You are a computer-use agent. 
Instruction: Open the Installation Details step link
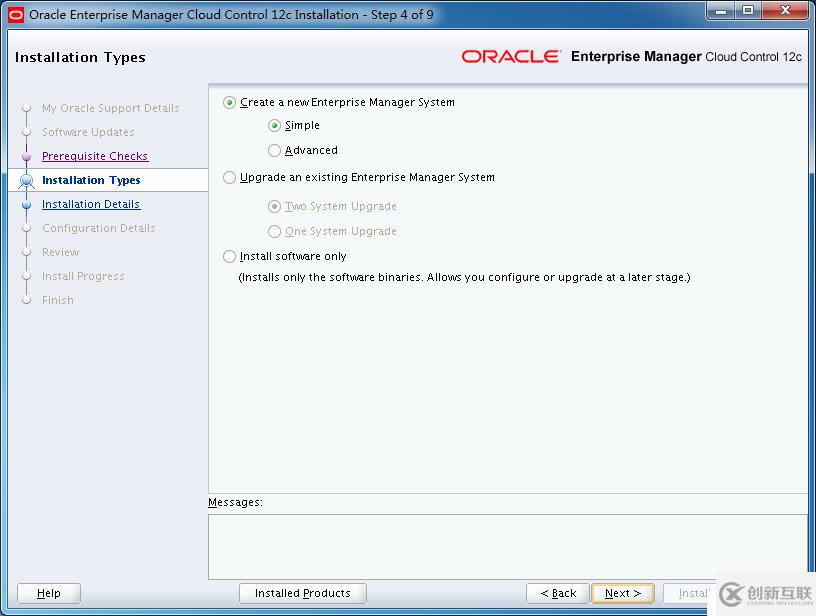coord(91,204)
